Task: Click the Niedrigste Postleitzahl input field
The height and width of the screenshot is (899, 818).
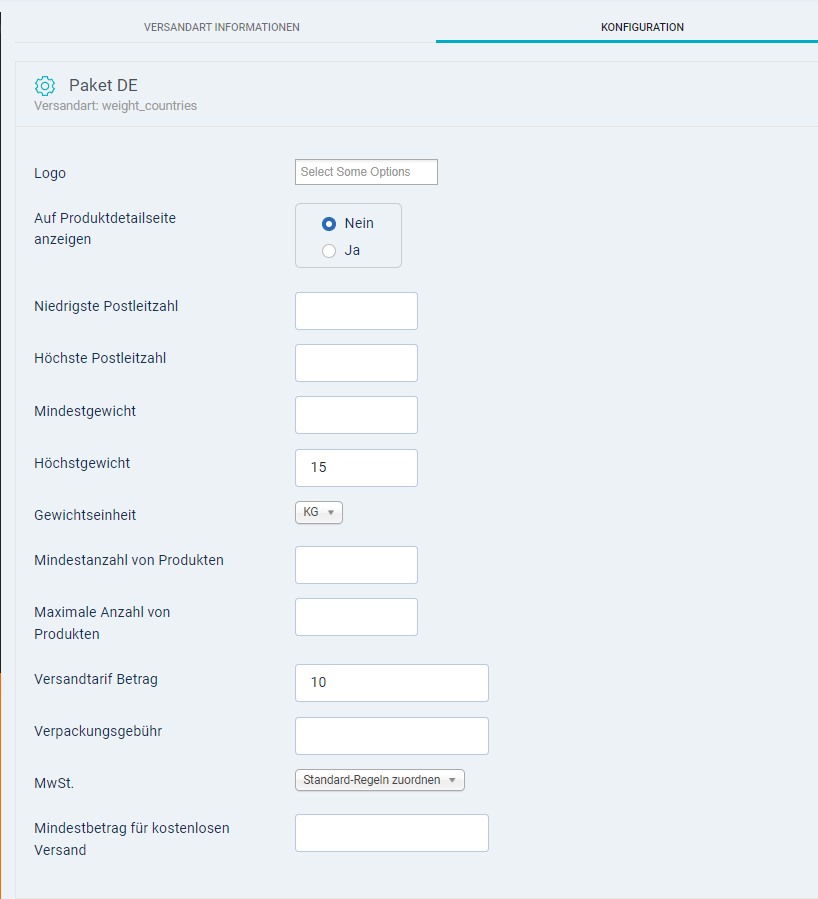Action: coord(356,311)
